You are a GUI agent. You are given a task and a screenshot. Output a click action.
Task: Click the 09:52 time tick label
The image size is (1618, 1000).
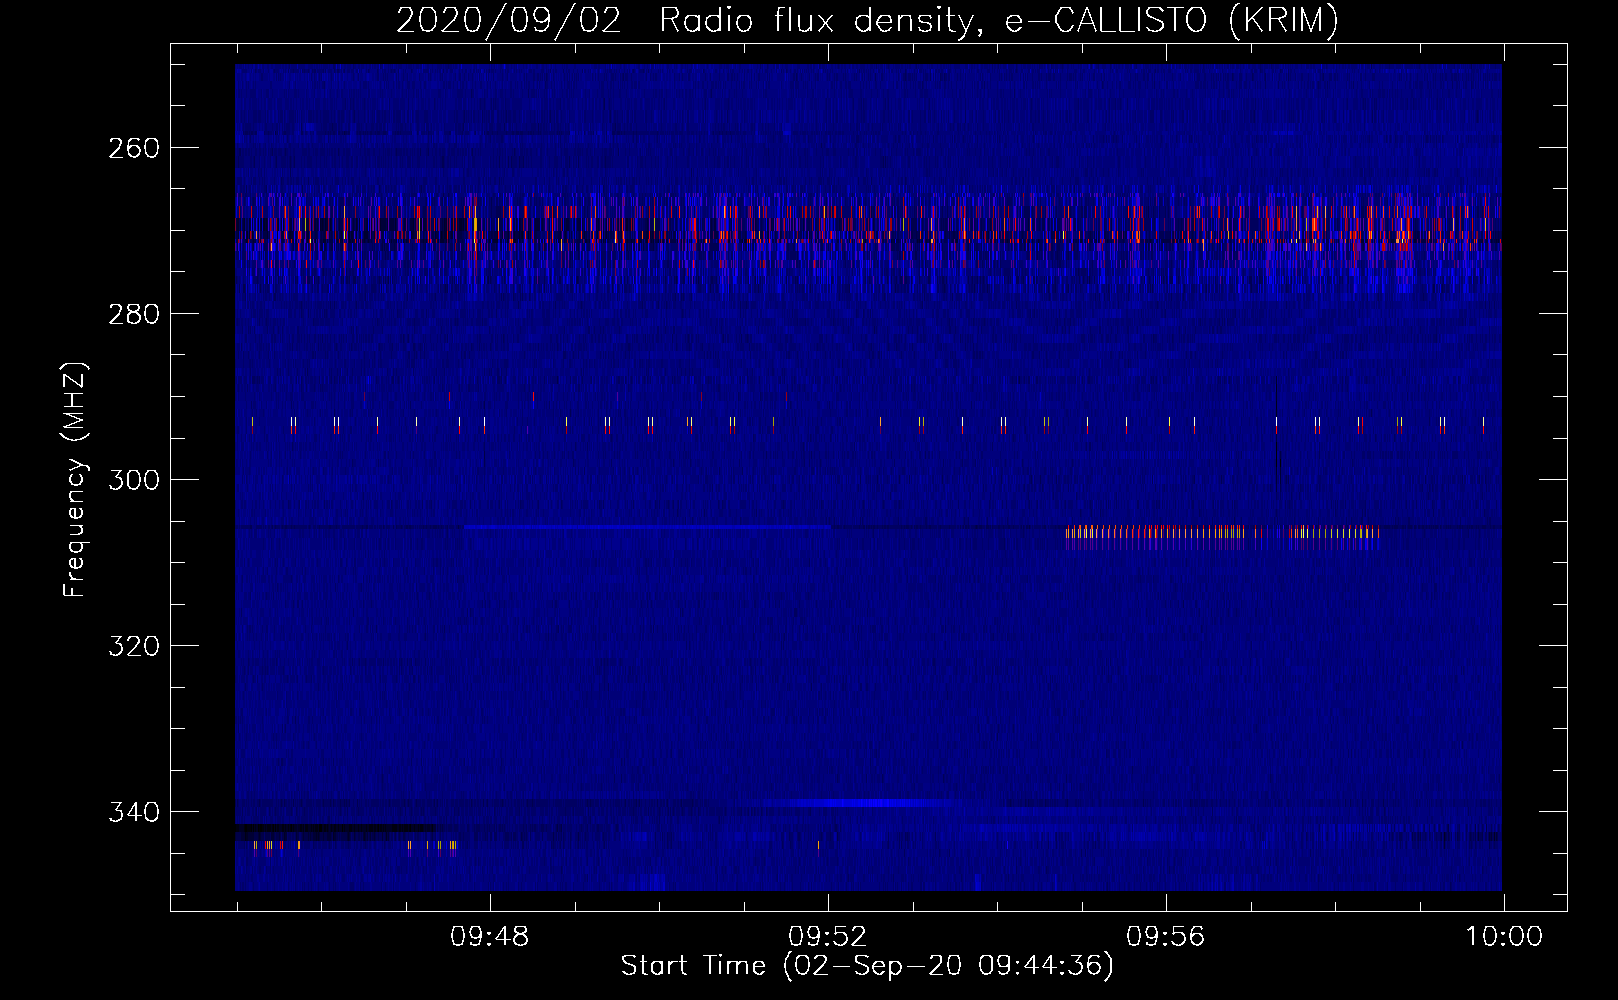(x=828, y=937)
